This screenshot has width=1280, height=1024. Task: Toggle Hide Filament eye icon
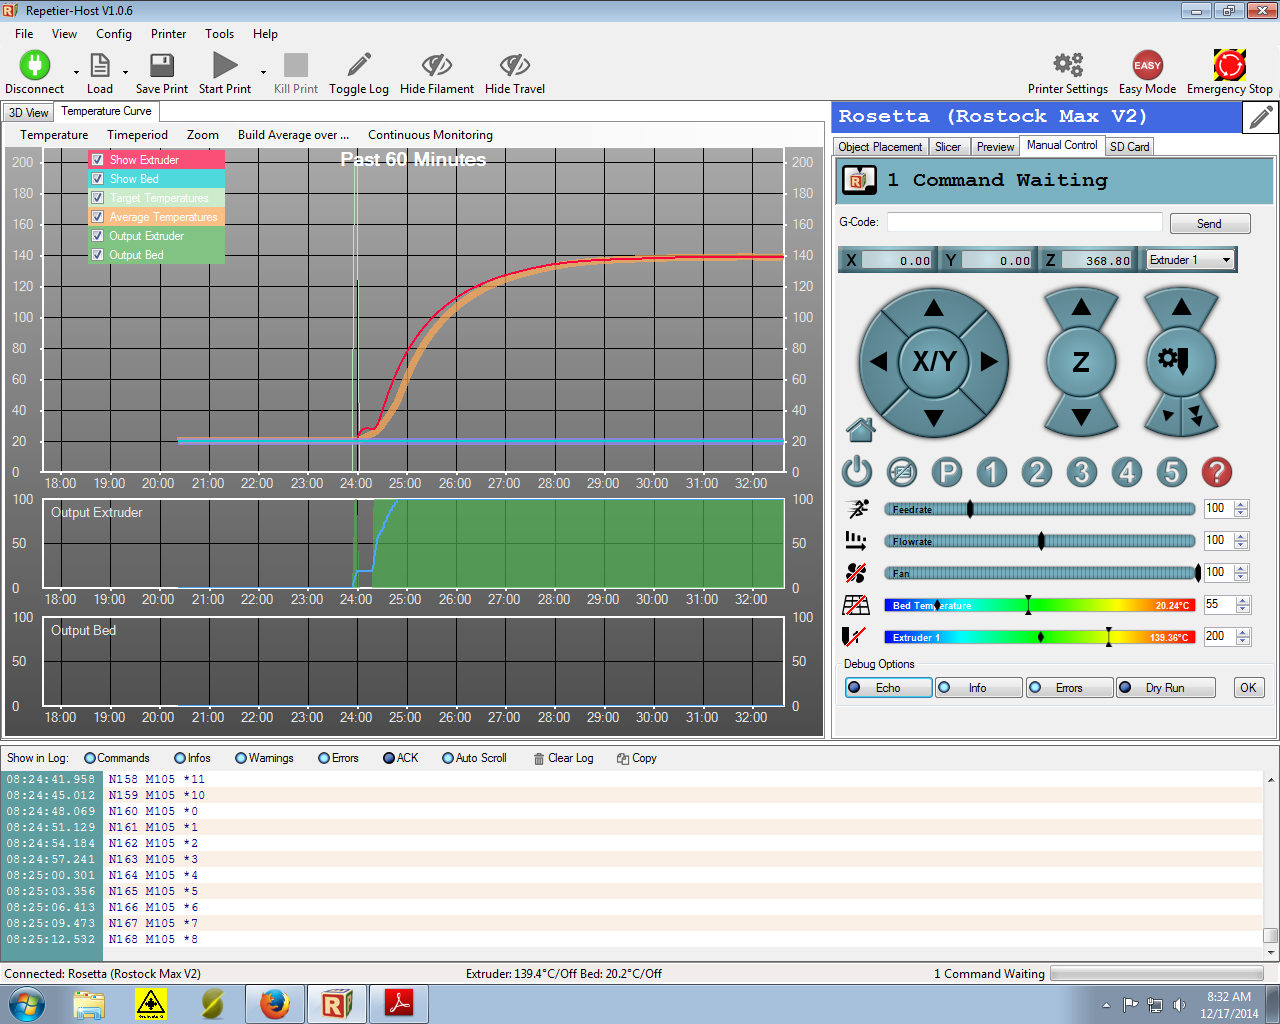point(436,66)
